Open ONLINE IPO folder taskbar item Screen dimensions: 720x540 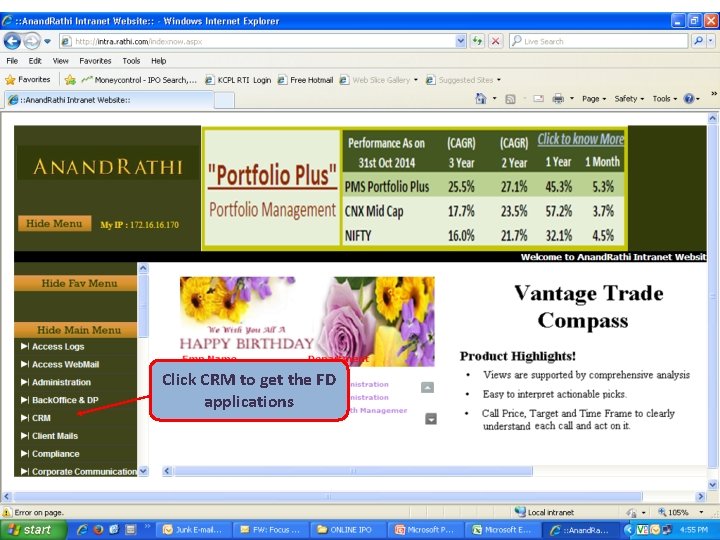point(348,530)
